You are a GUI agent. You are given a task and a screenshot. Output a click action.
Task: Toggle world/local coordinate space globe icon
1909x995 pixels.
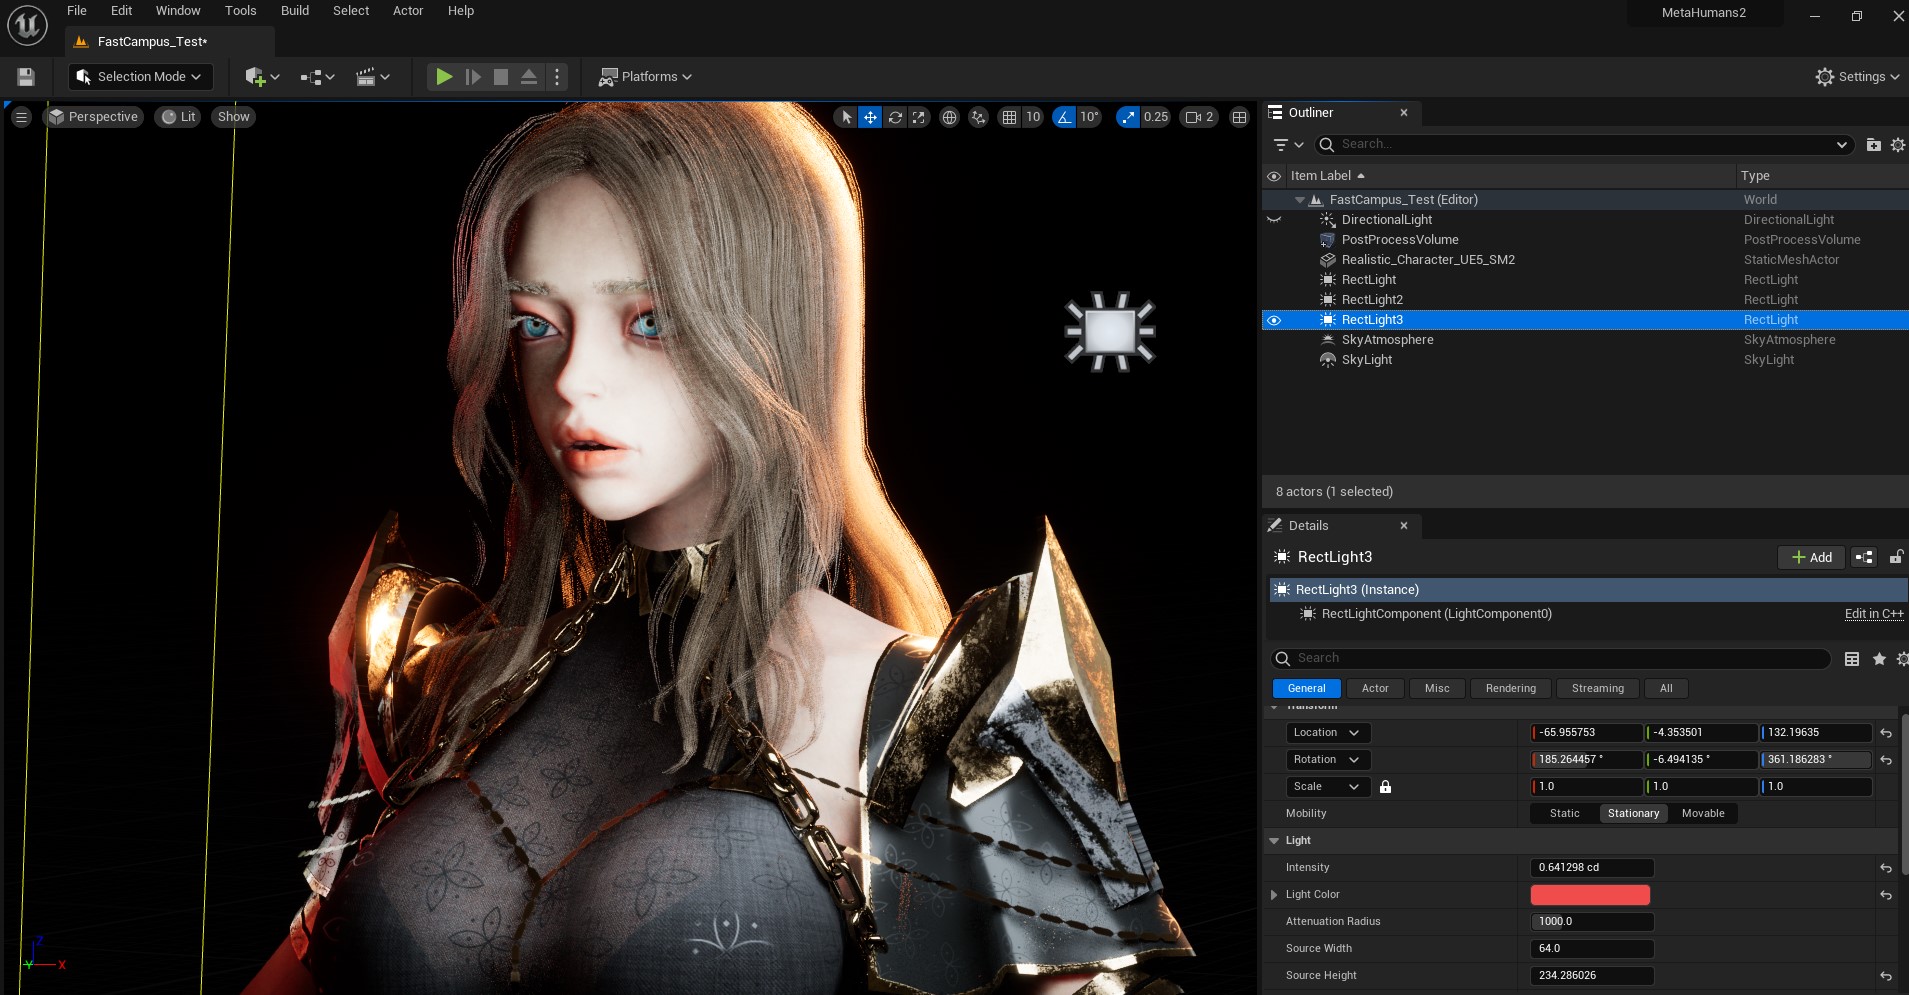pos(949,117)
